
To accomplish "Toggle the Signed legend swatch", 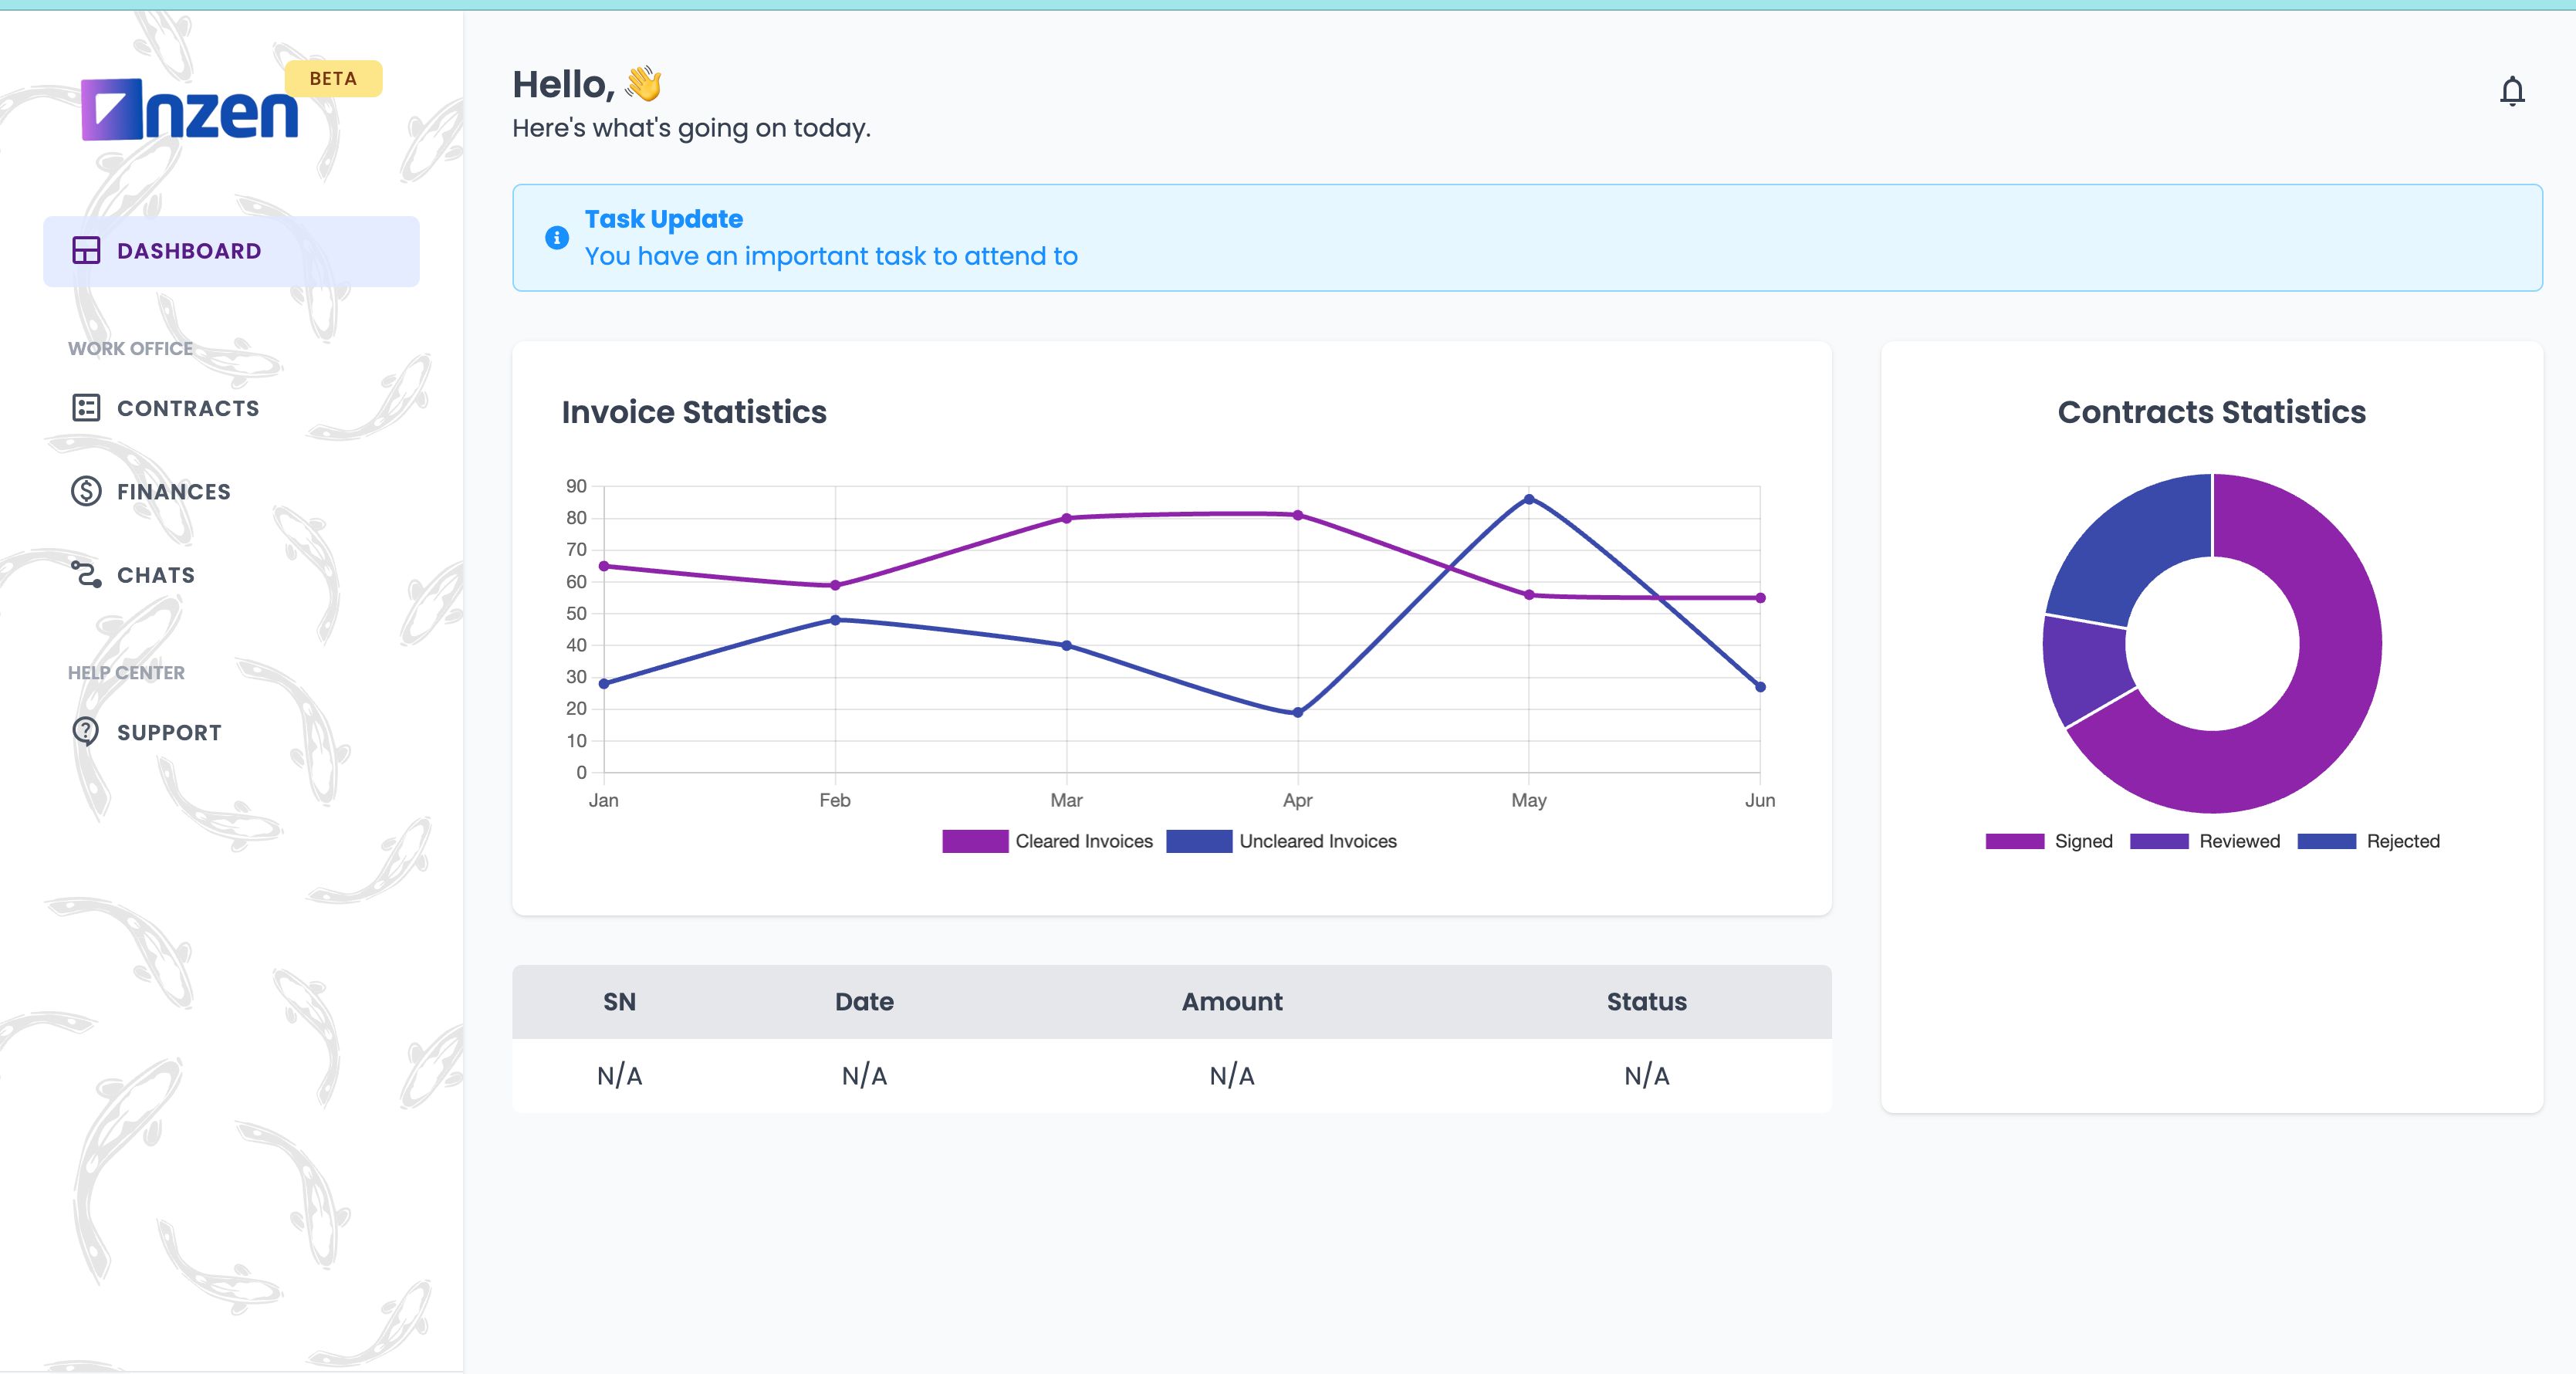I will pyautogui.click(x=2015, y=841).
